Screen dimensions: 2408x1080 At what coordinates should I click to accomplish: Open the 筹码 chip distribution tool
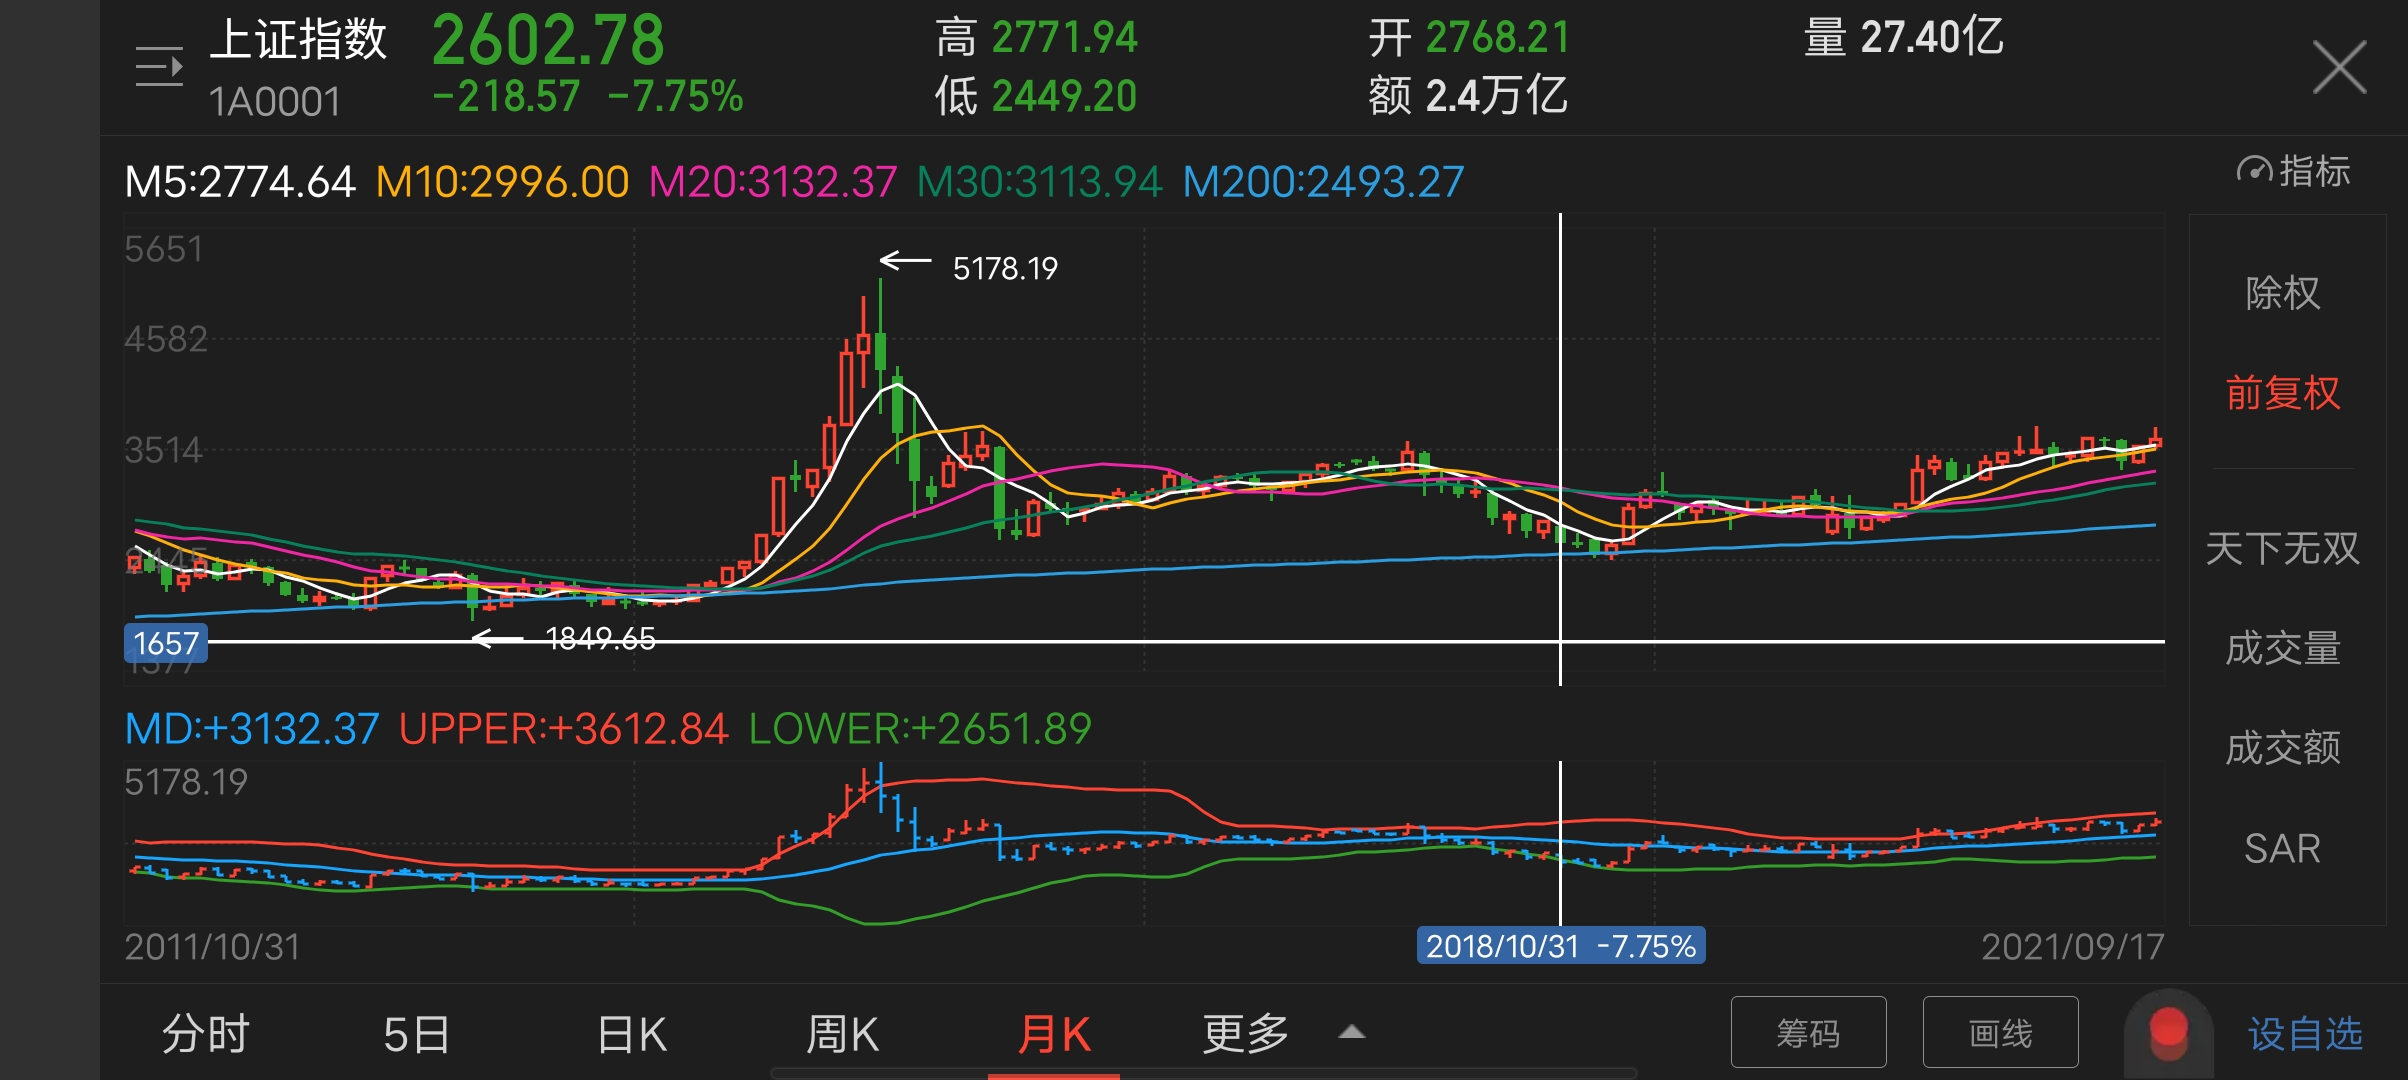pos(1806,1033)
